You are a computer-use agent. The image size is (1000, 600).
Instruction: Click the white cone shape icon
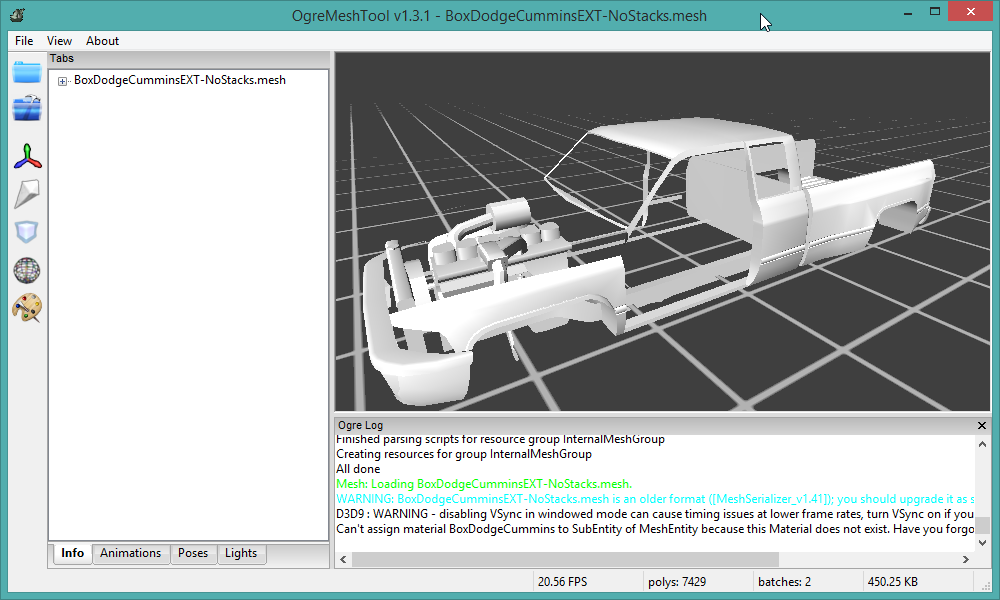[x=27, y=194]
